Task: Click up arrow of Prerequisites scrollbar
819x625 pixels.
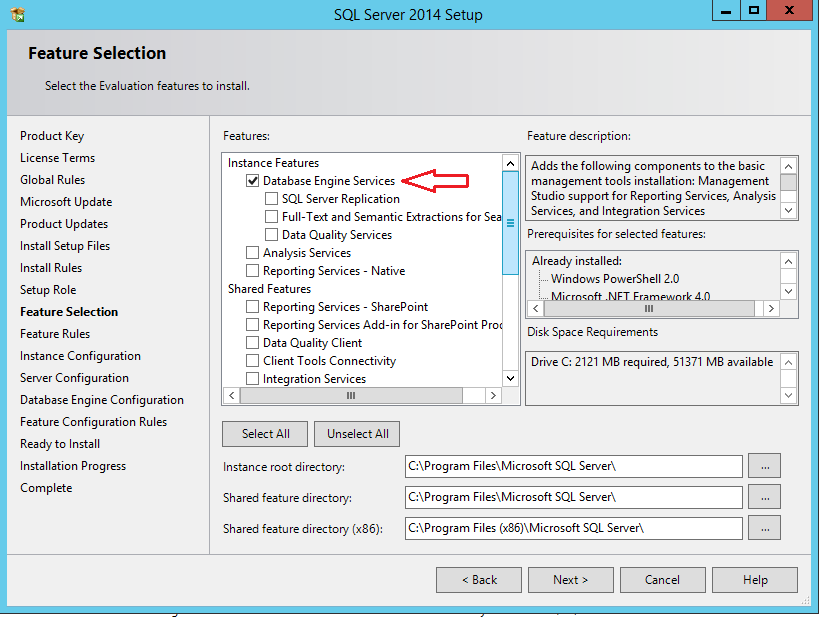Action: click(788, 261)
